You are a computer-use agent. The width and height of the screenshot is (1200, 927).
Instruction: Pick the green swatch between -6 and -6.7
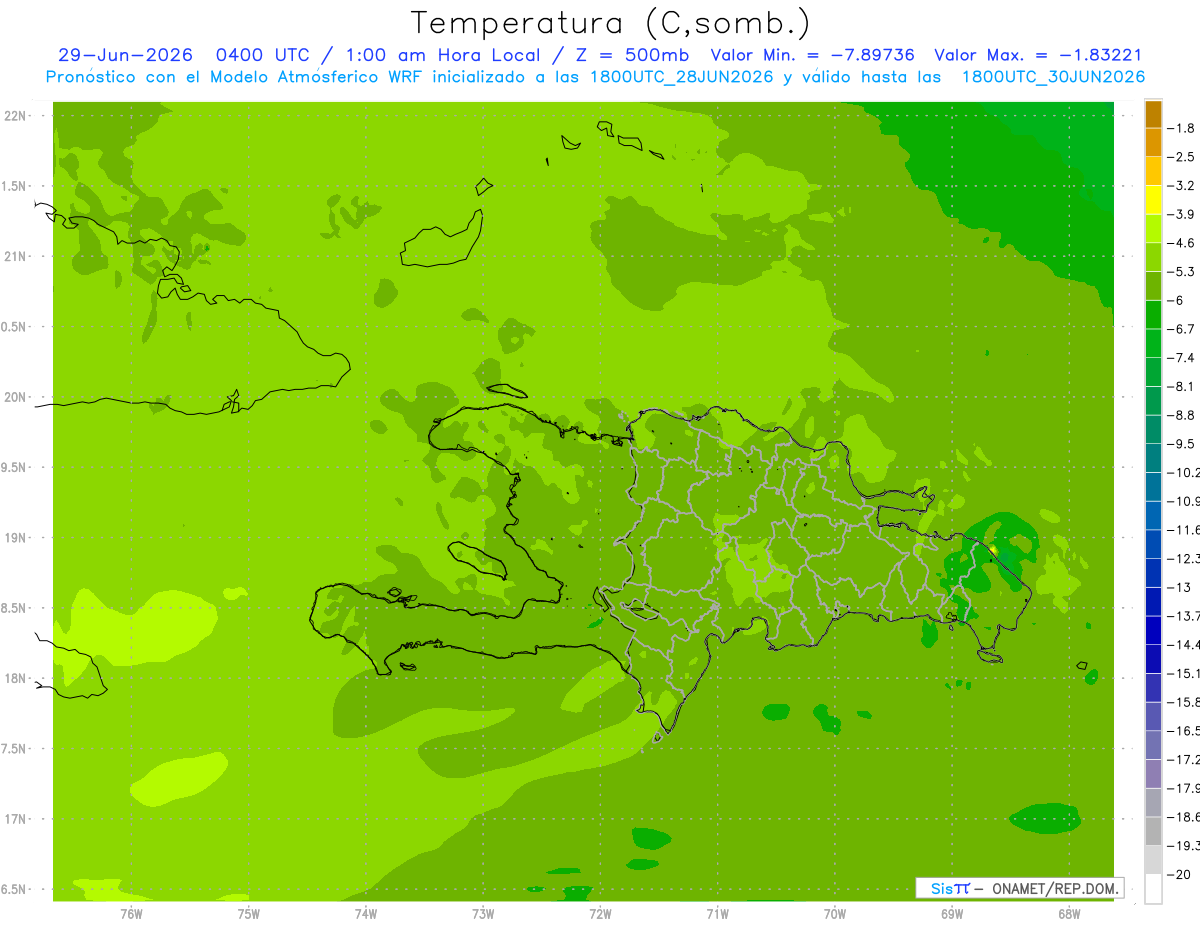[x=1153, y=315]
